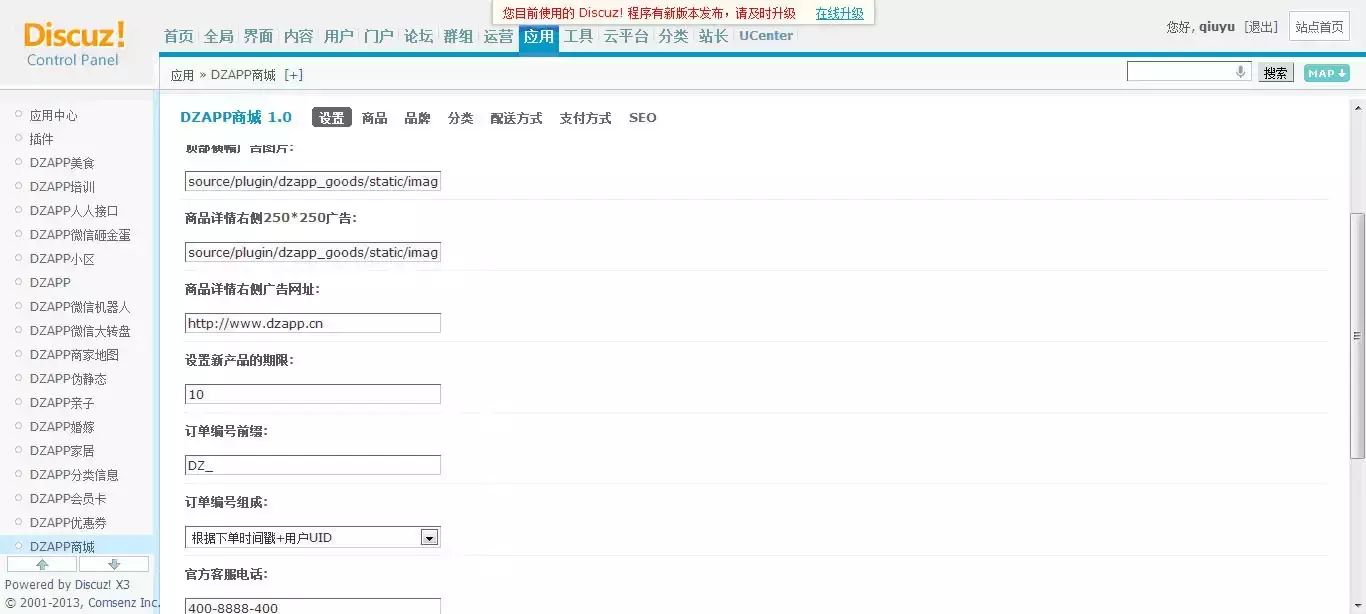
Task: Select DZAPP婚嫁 in the sidebar
Action: click(62, 427)
